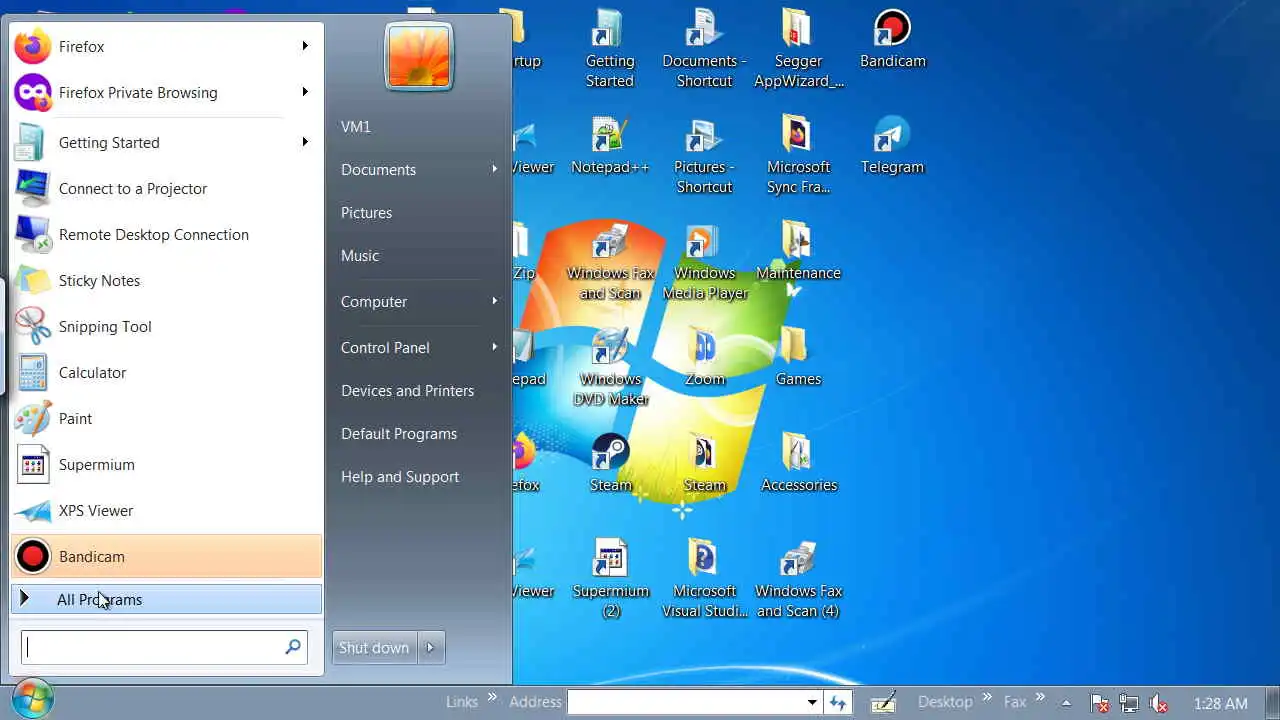Click the Shut down button
The height and width of the screenshot is (720, 1280).
(374, 647)
